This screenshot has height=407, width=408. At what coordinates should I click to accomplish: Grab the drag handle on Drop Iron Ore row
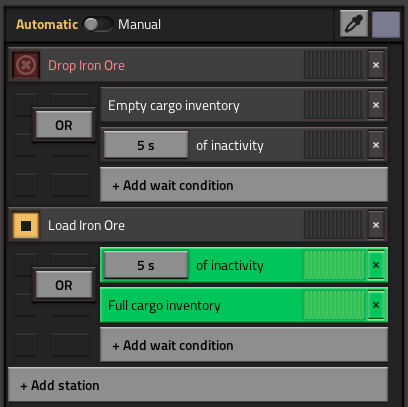(334, 65)
